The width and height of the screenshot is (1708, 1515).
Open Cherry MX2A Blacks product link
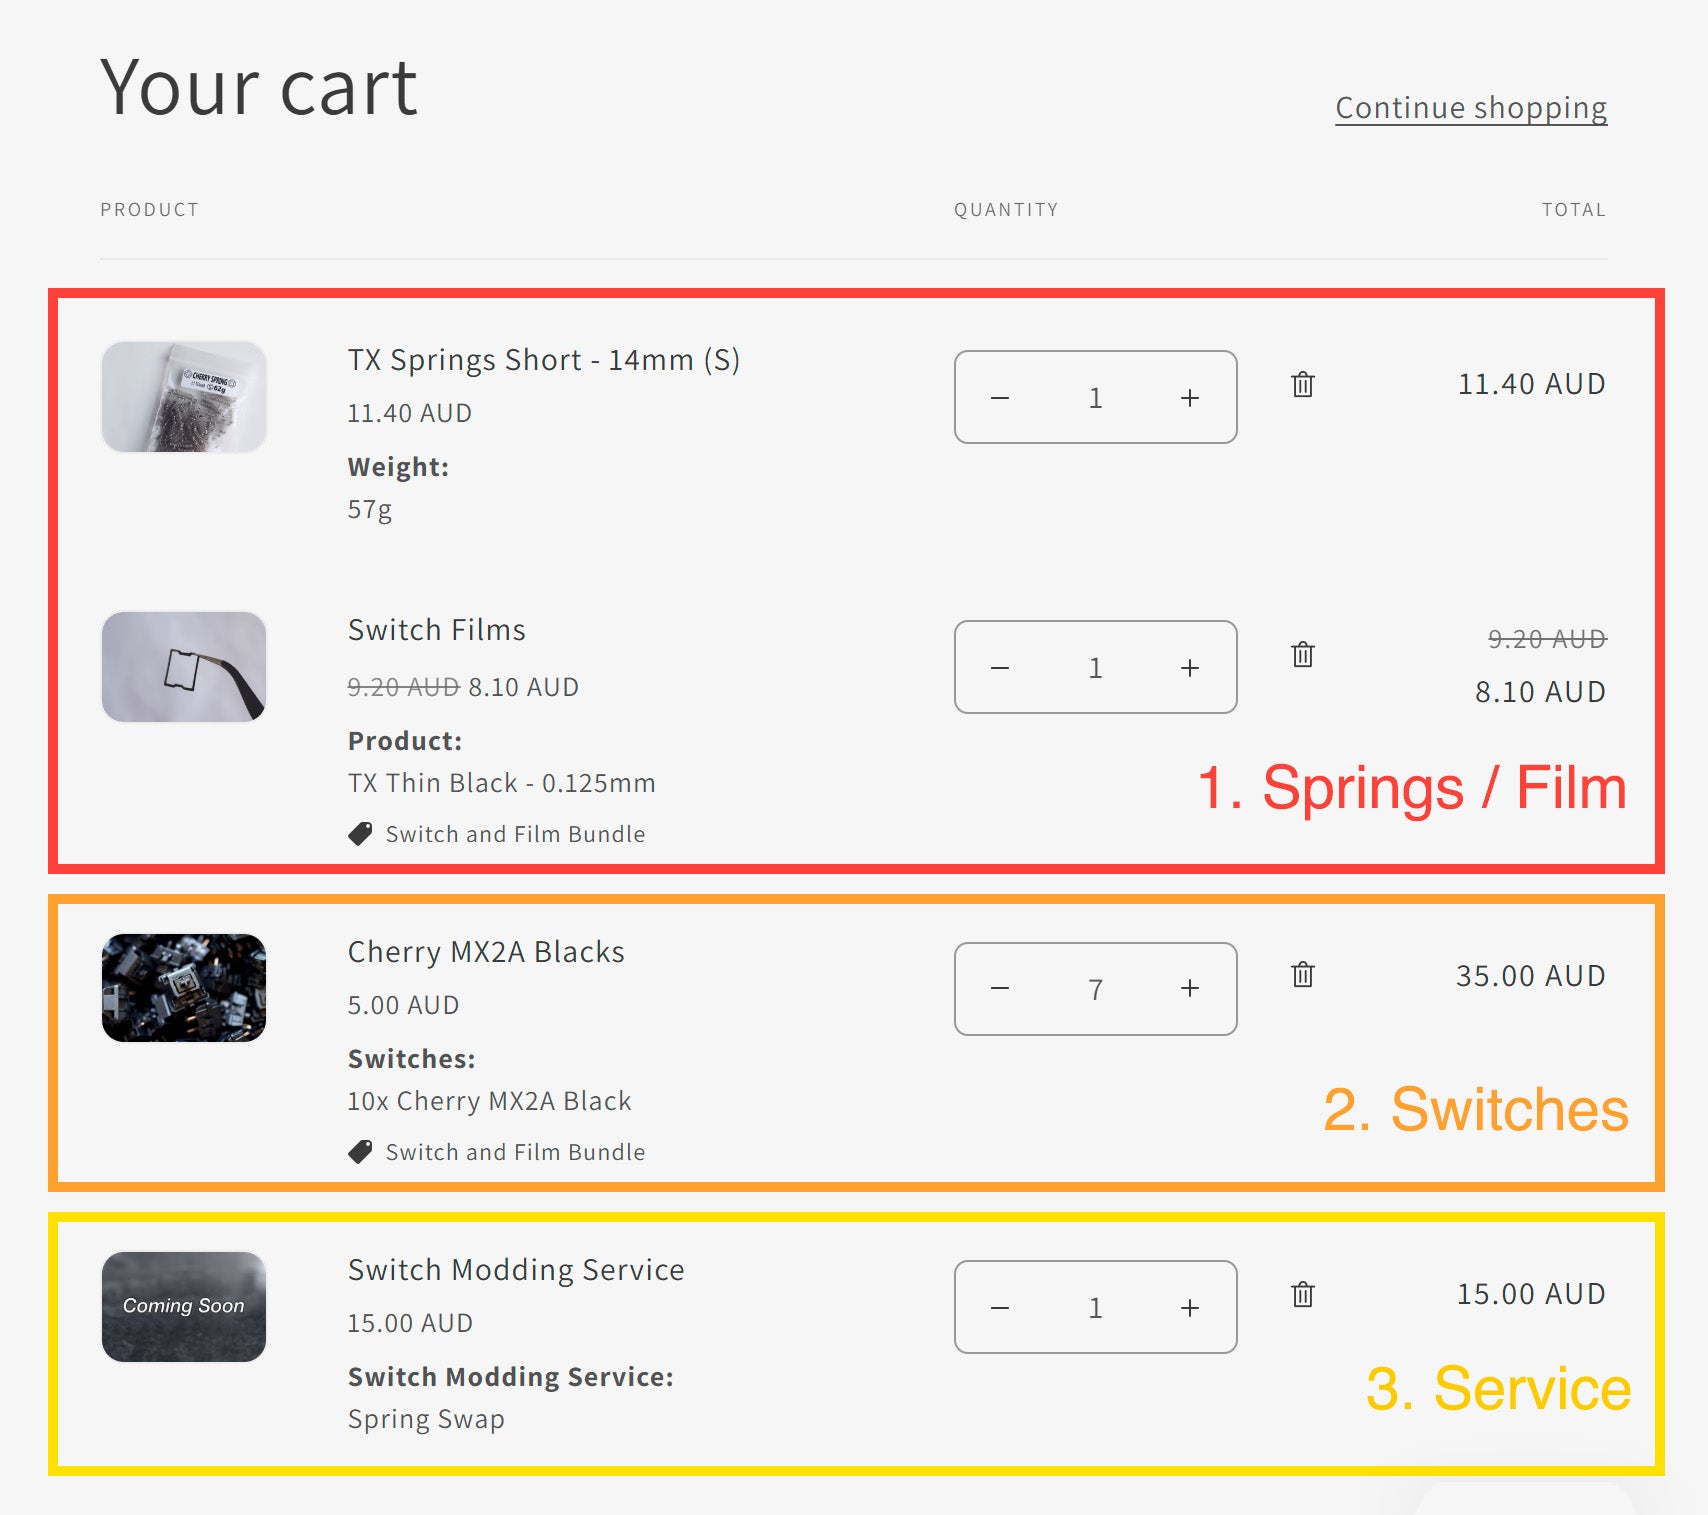click(486, 952)
